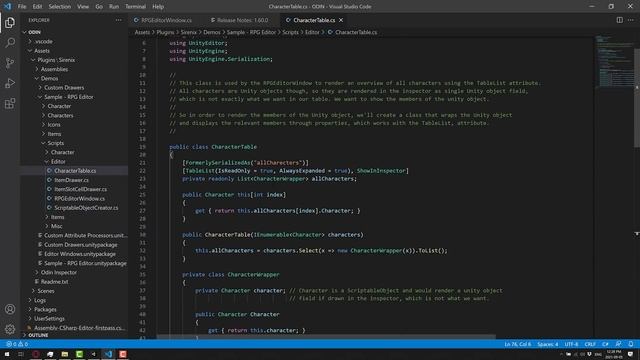Click Spaces: 4 indentation setting
This screenshot has height=360, width=640.
(x=547, y=344)
